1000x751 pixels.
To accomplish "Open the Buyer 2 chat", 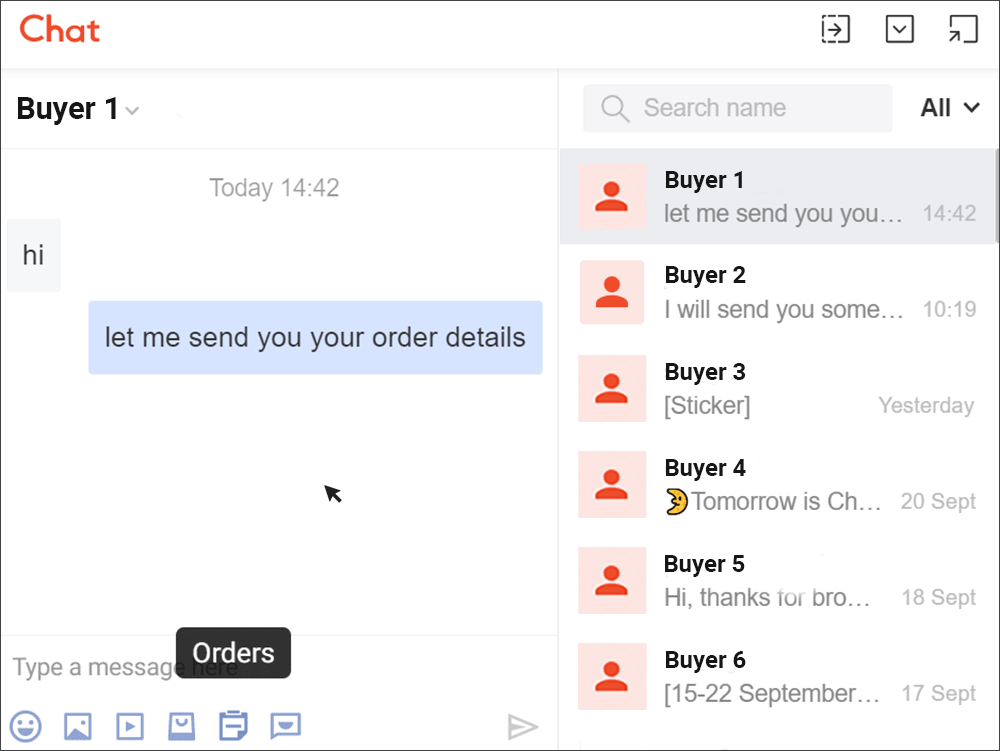I will 780,292.
